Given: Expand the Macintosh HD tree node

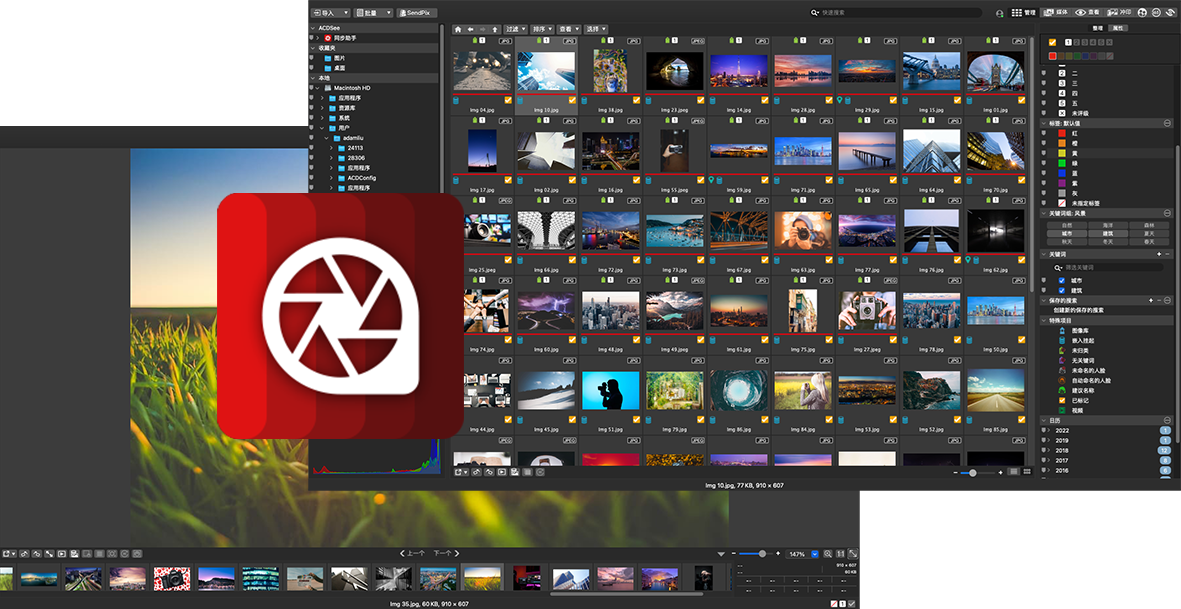Looking at the screenshot, I should [x=319, y=88].
